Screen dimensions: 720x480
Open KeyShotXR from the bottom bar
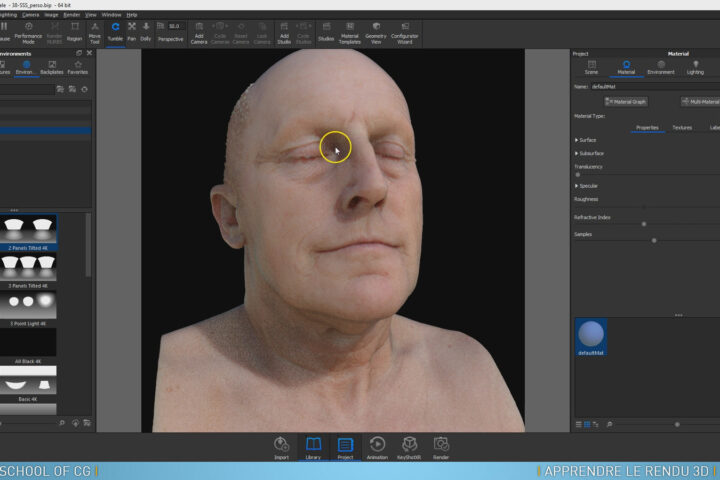409,448
